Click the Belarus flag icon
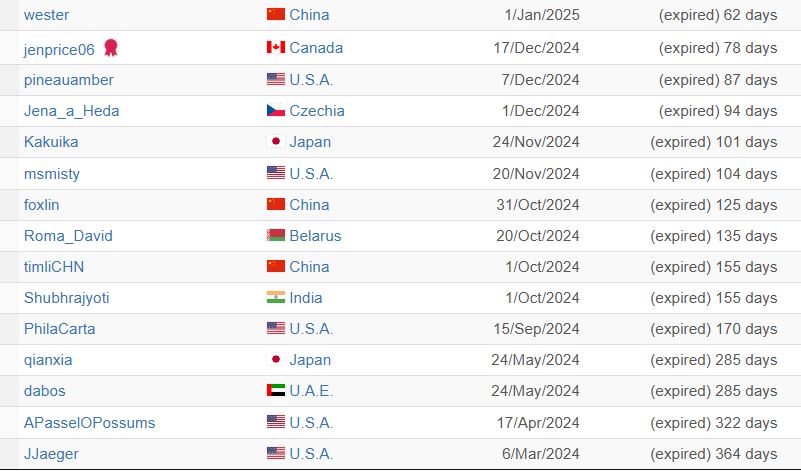The height and width of the screenshot is (471, 801). (276, 236)
